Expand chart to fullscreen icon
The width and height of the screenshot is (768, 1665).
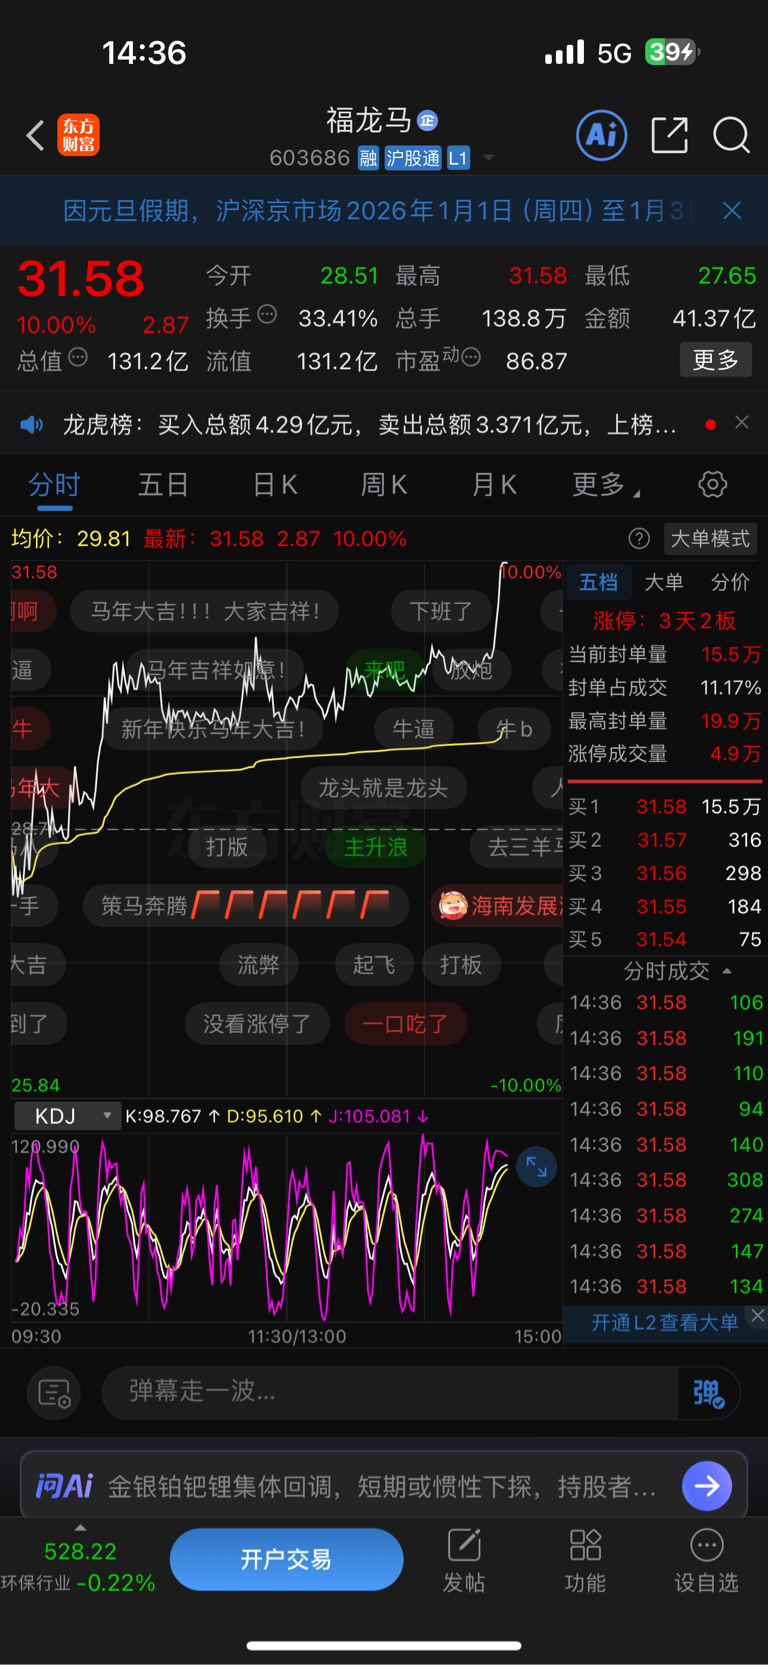click(537, 1167)
